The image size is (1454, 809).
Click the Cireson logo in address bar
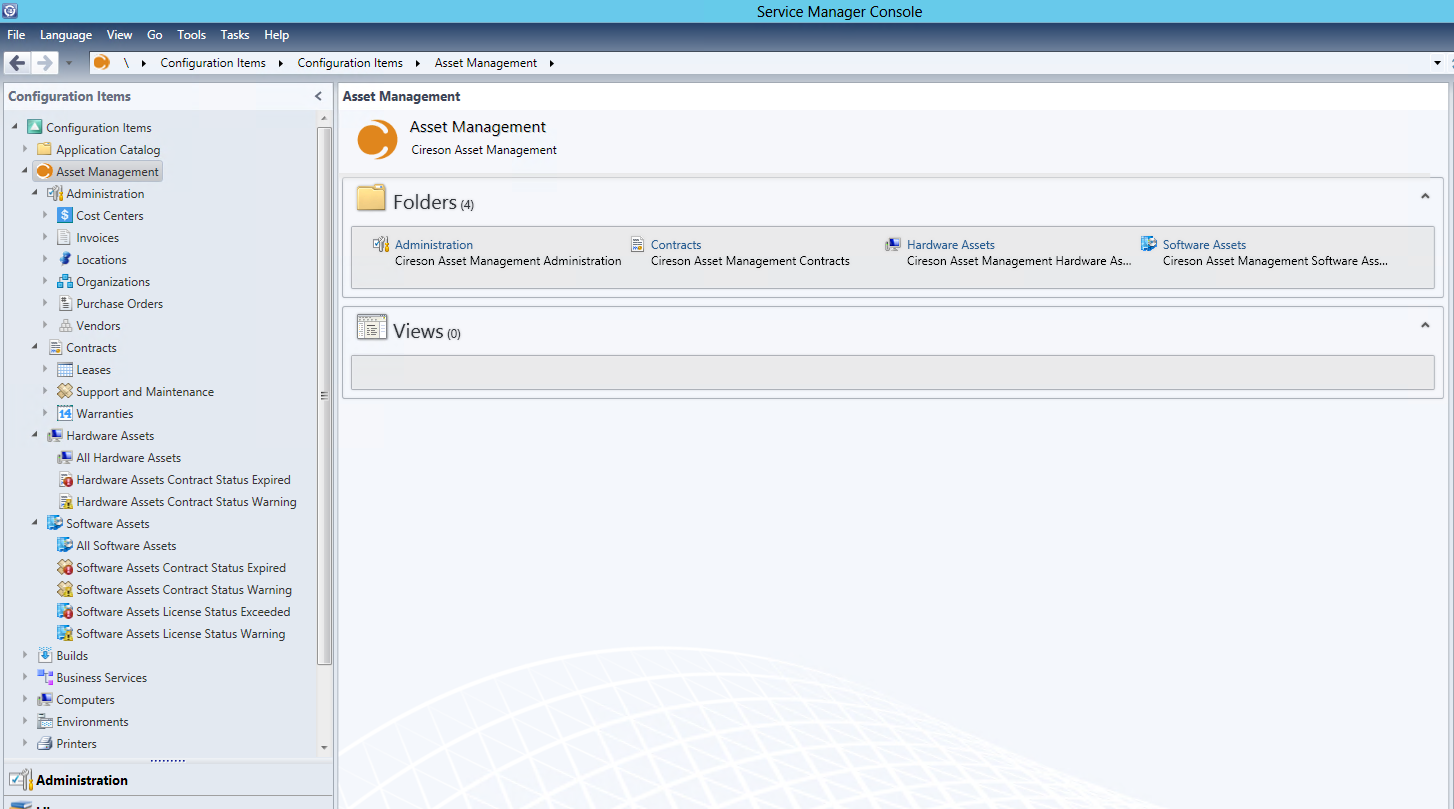pyautogui.click(x=101, y=62)
